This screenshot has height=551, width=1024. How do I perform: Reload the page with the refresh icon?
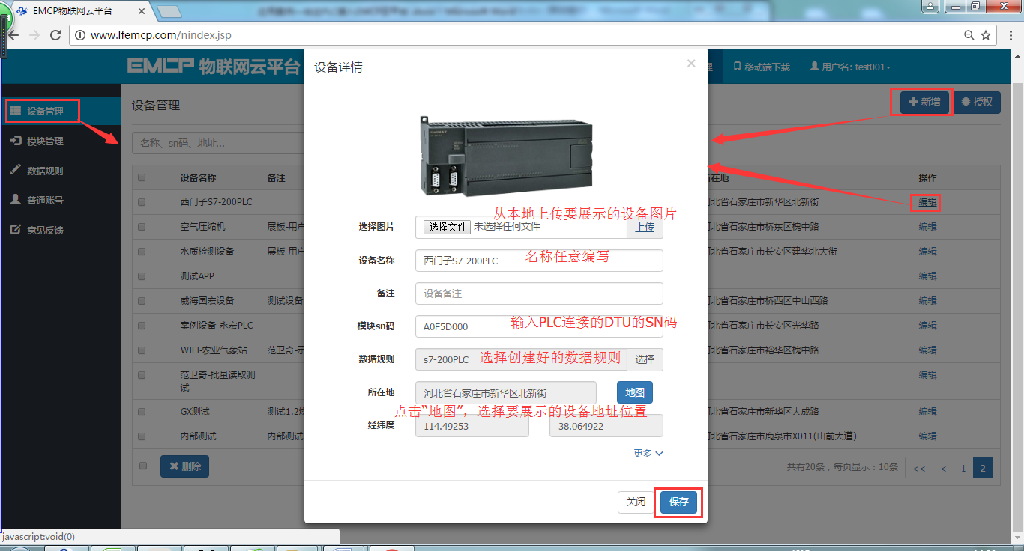coord(56,35)
